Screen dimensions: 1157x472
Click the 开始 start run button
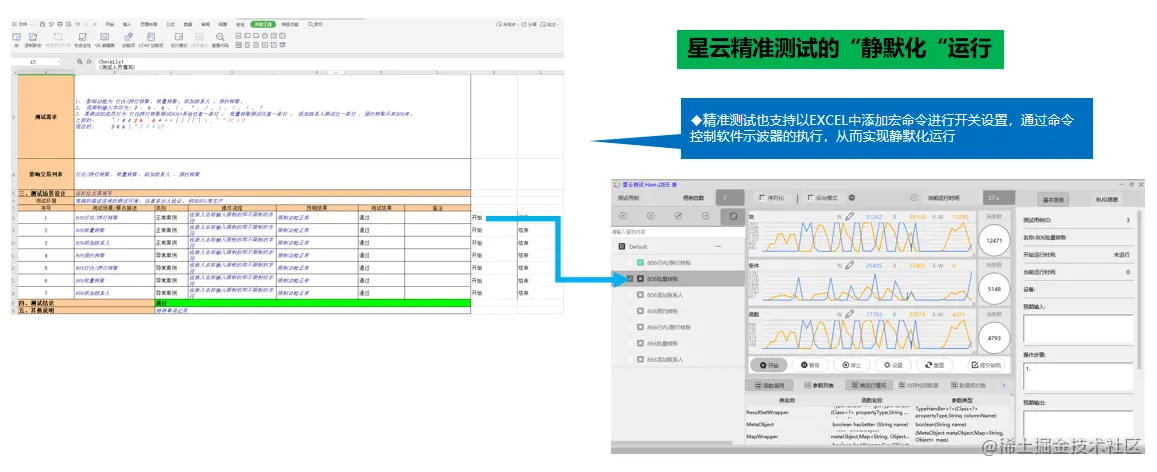coord(769,365)
